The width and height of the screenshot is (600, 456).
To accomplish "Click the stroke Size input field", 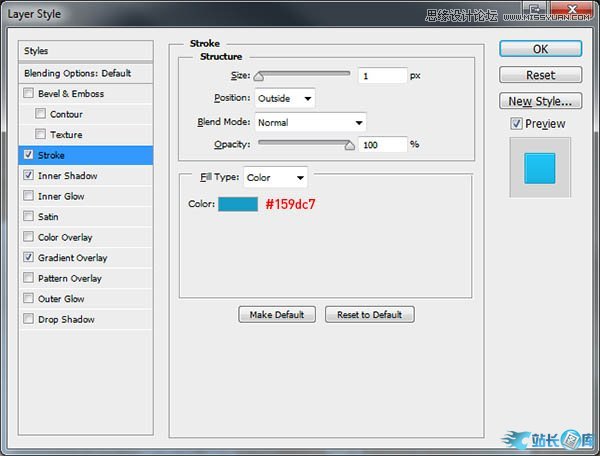I will (x=382, y=76).
